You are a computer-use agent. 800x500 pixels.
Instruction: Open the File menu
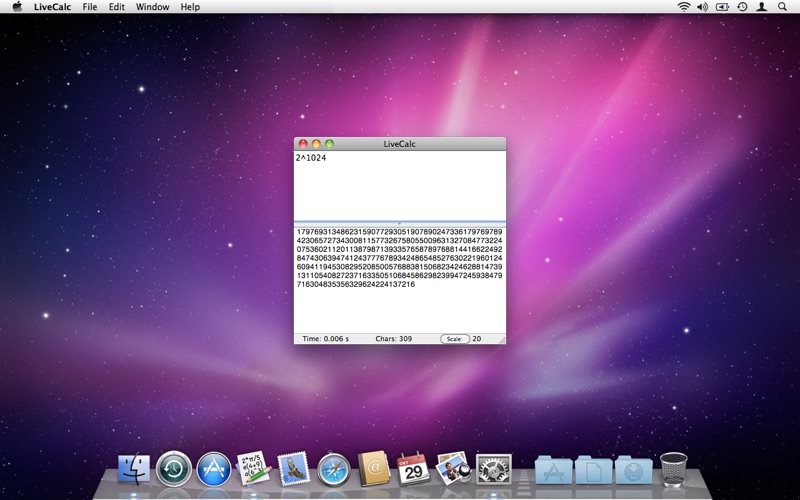point(90,7)
